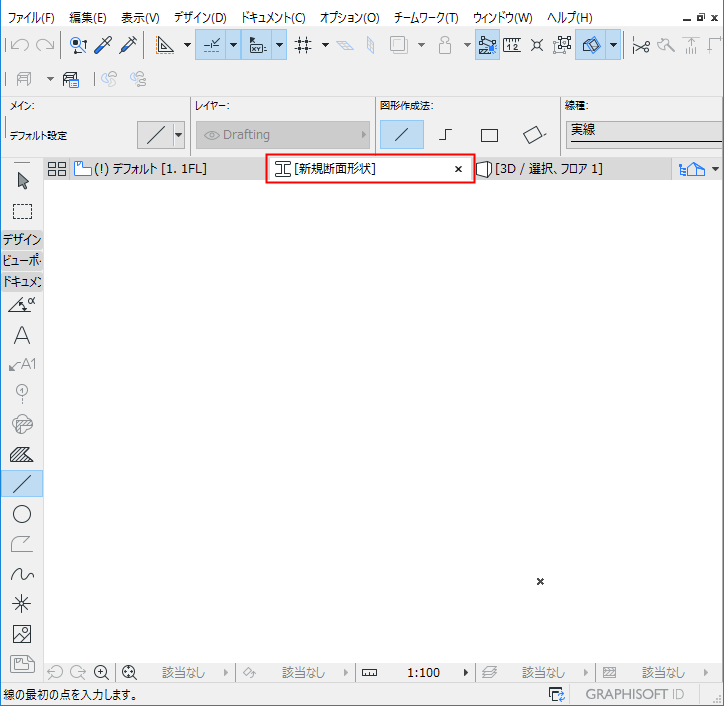Open the 実線 line type selector
Image resolution: width=724 pixels, height=706 pixels.
point(645,134)
